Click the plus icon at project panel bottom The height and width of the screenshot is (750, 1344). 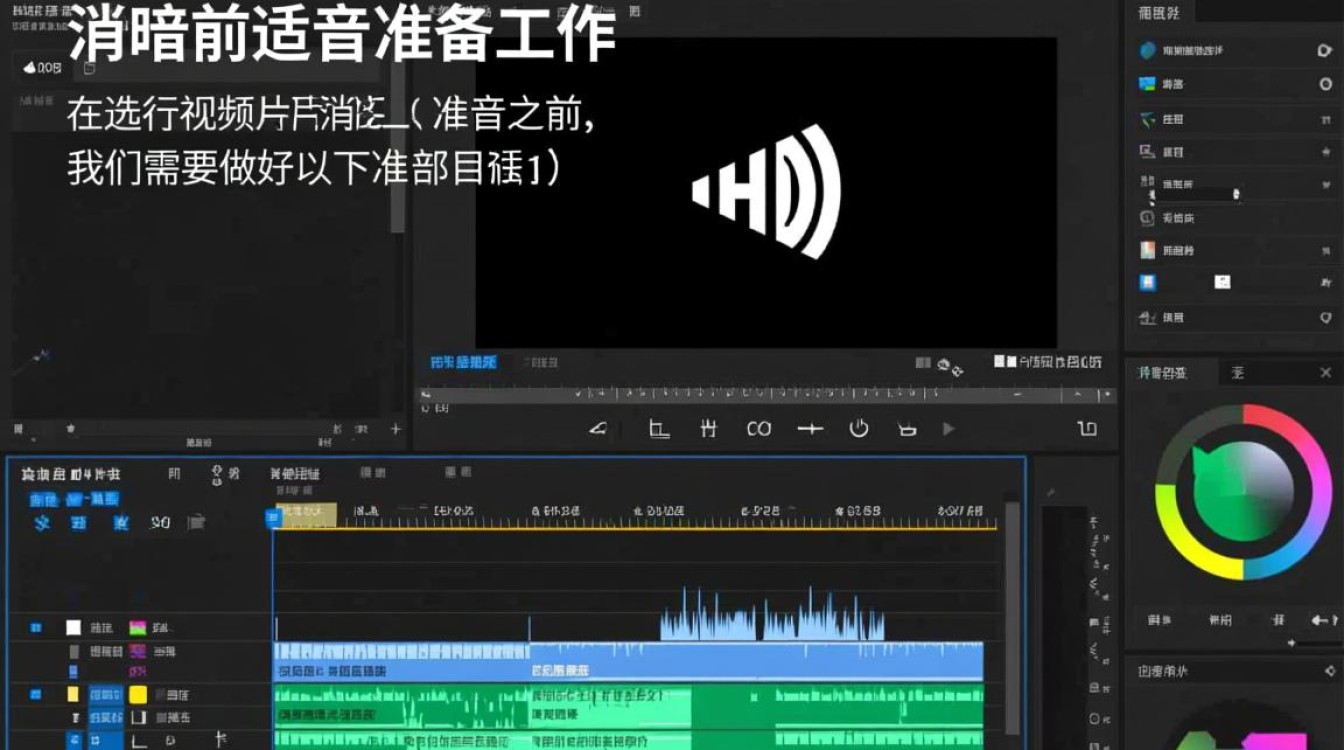click(x=395, y=429)
